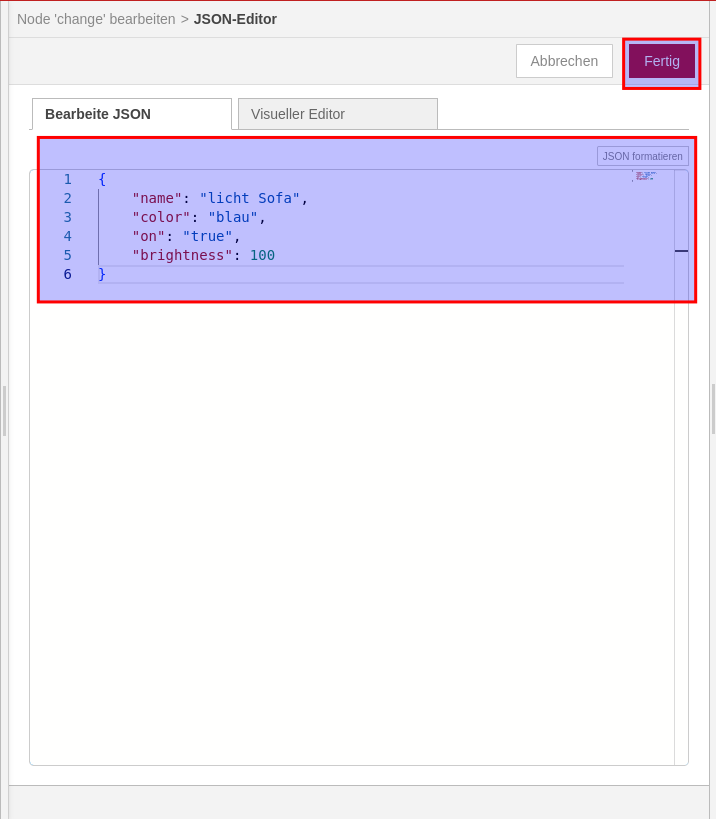Click line number 1 in gutter
The image size is (716, 819).
tap(67, 179)
